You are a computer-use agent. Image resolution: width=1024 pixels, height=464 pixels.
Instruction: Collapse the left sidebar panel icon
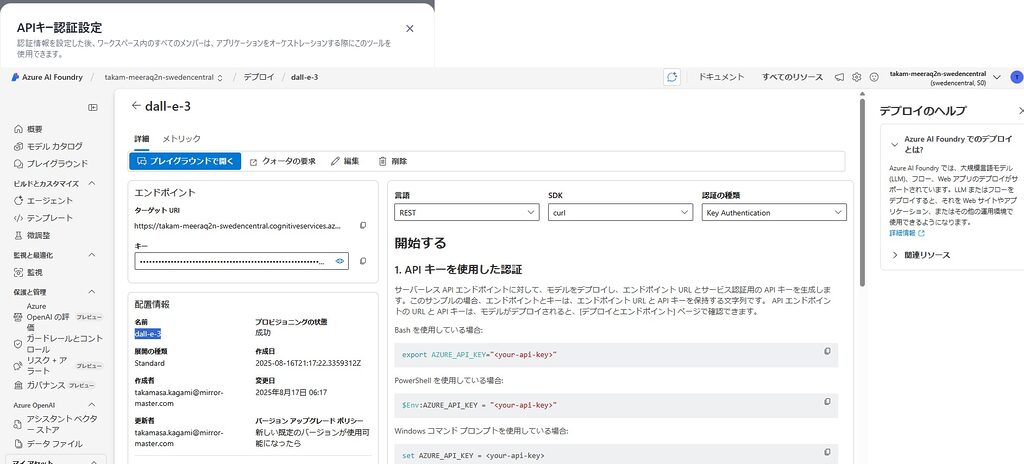point(93,107)
